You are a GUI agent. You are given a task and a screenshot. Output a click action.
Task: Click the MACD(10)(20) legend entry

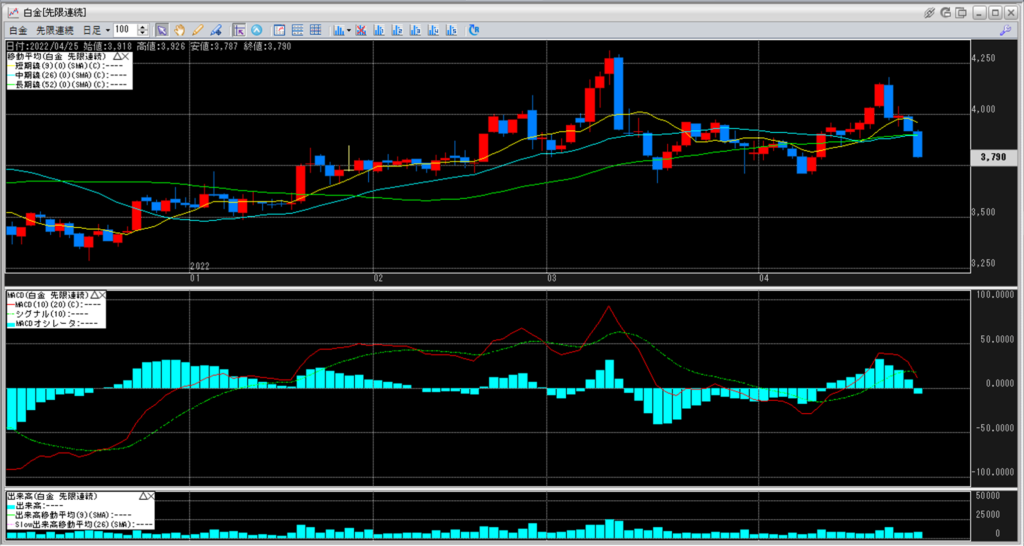click(x=54, y=304)
